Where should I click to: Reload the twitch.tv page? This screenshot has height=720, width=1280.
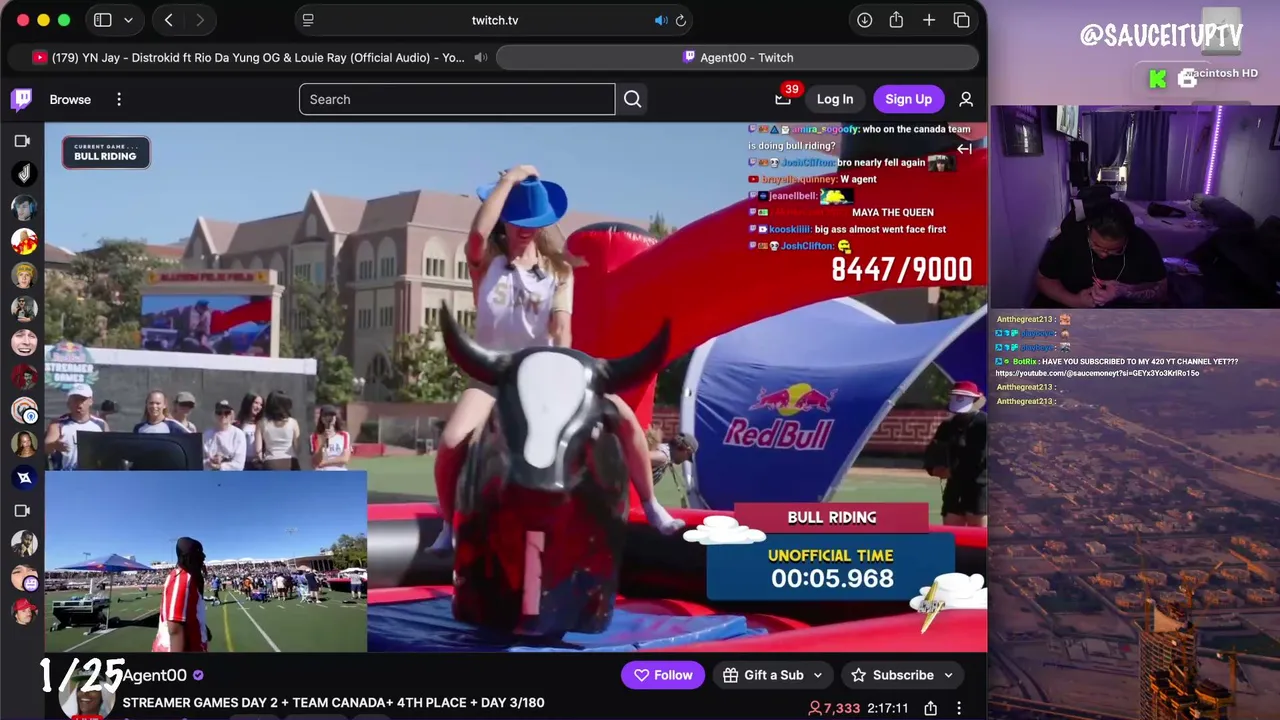(681, 20)
